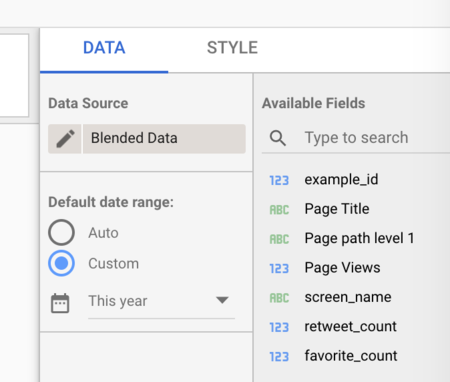The height and width of the screenshot is (382, 450).
Task: Click the ABC icon next to Page Title
Action: pyautogui.click(x=279, y=210)
